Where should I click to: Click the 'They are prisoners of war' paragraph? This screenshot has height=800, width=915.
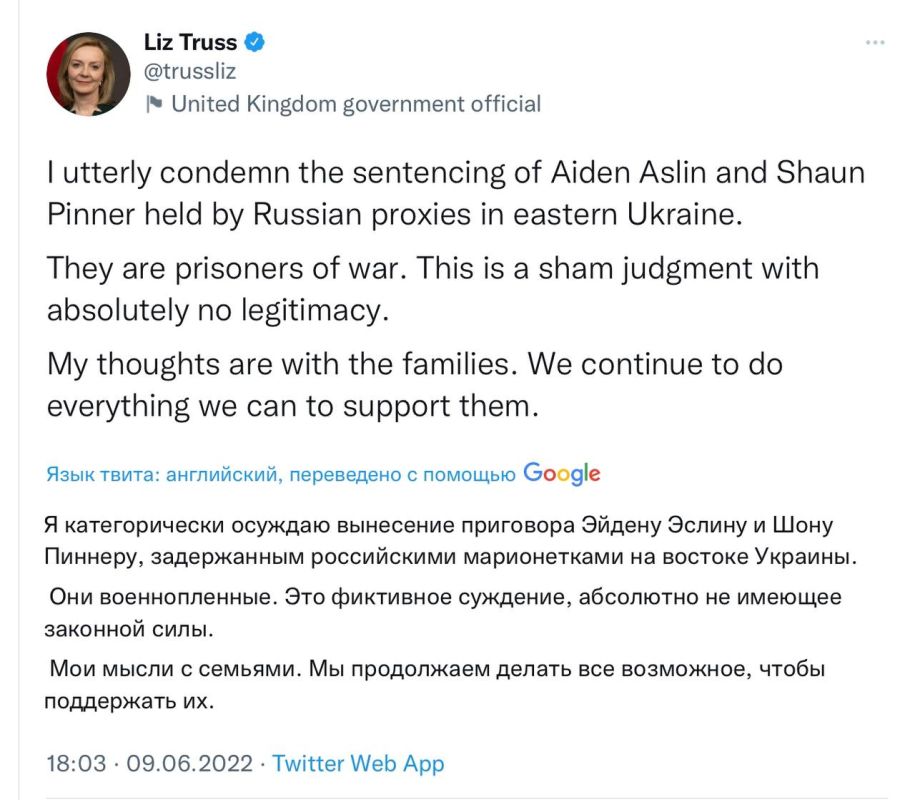point(432,289)
